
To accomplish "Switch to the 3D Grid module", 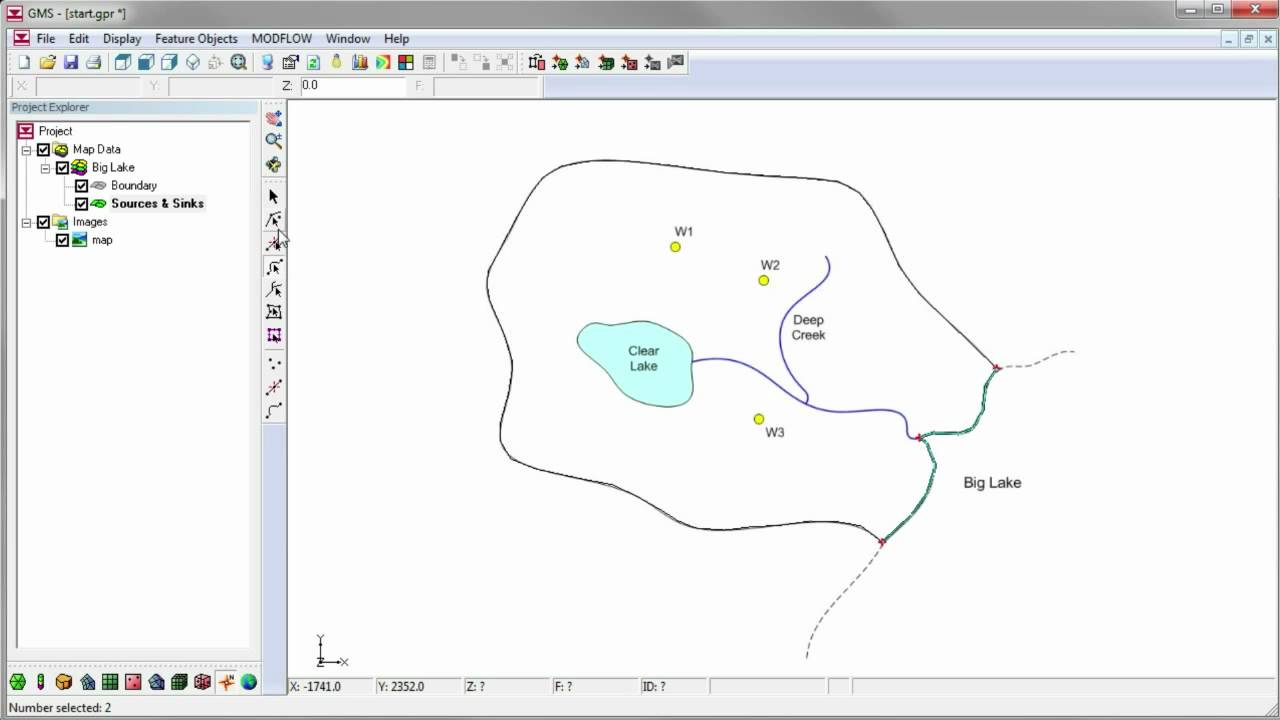I will coord(179,682).
